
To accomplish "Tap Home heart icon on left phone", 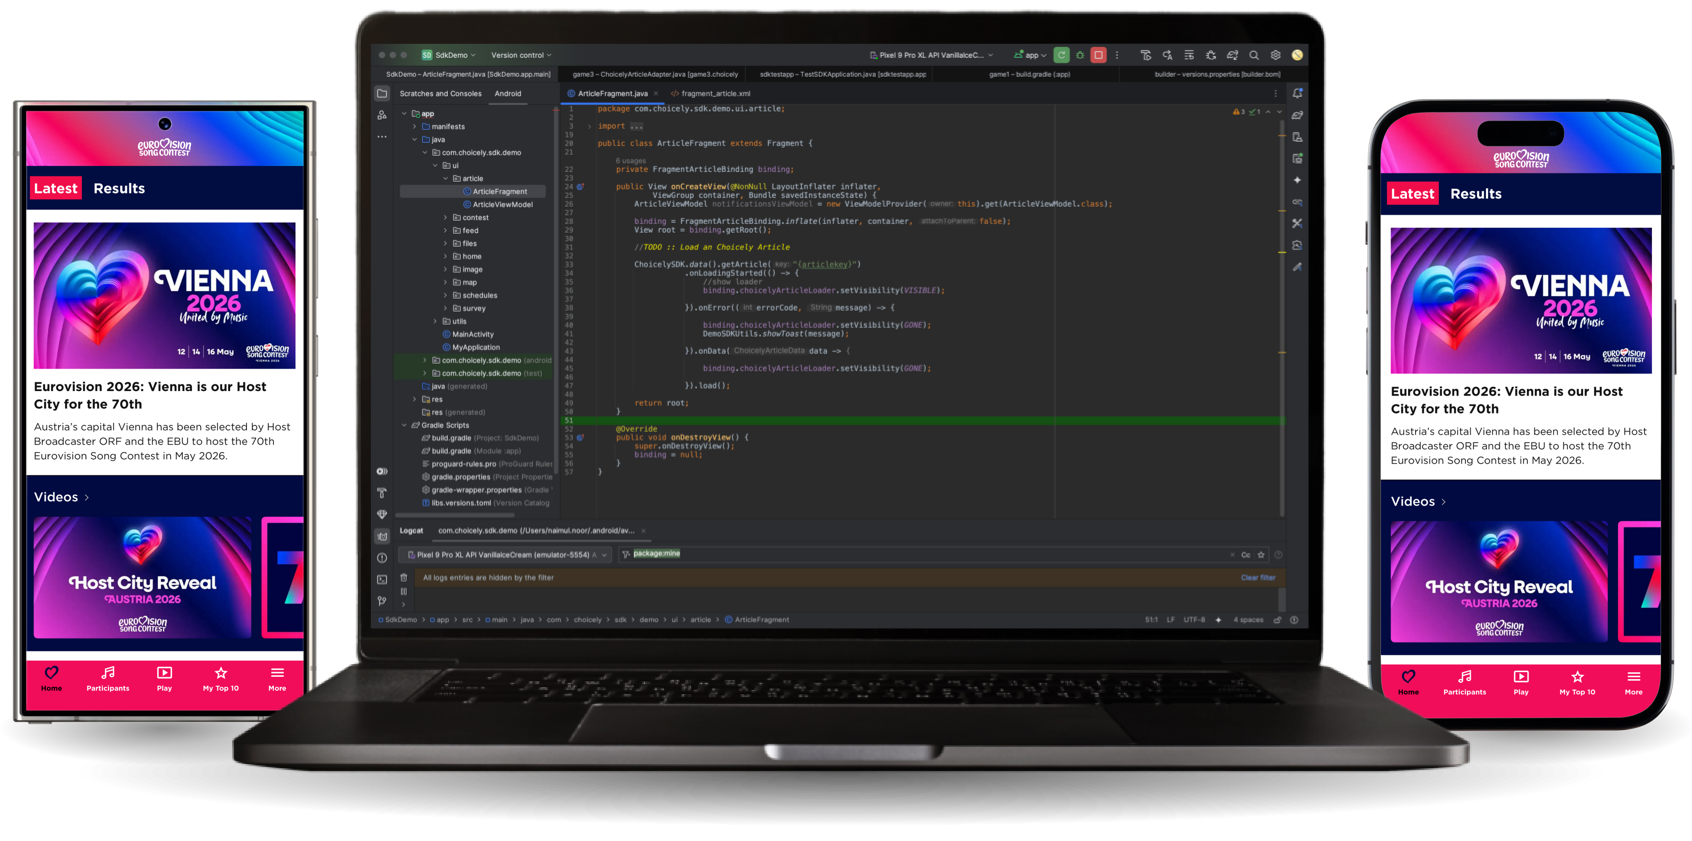I will 51,673.
